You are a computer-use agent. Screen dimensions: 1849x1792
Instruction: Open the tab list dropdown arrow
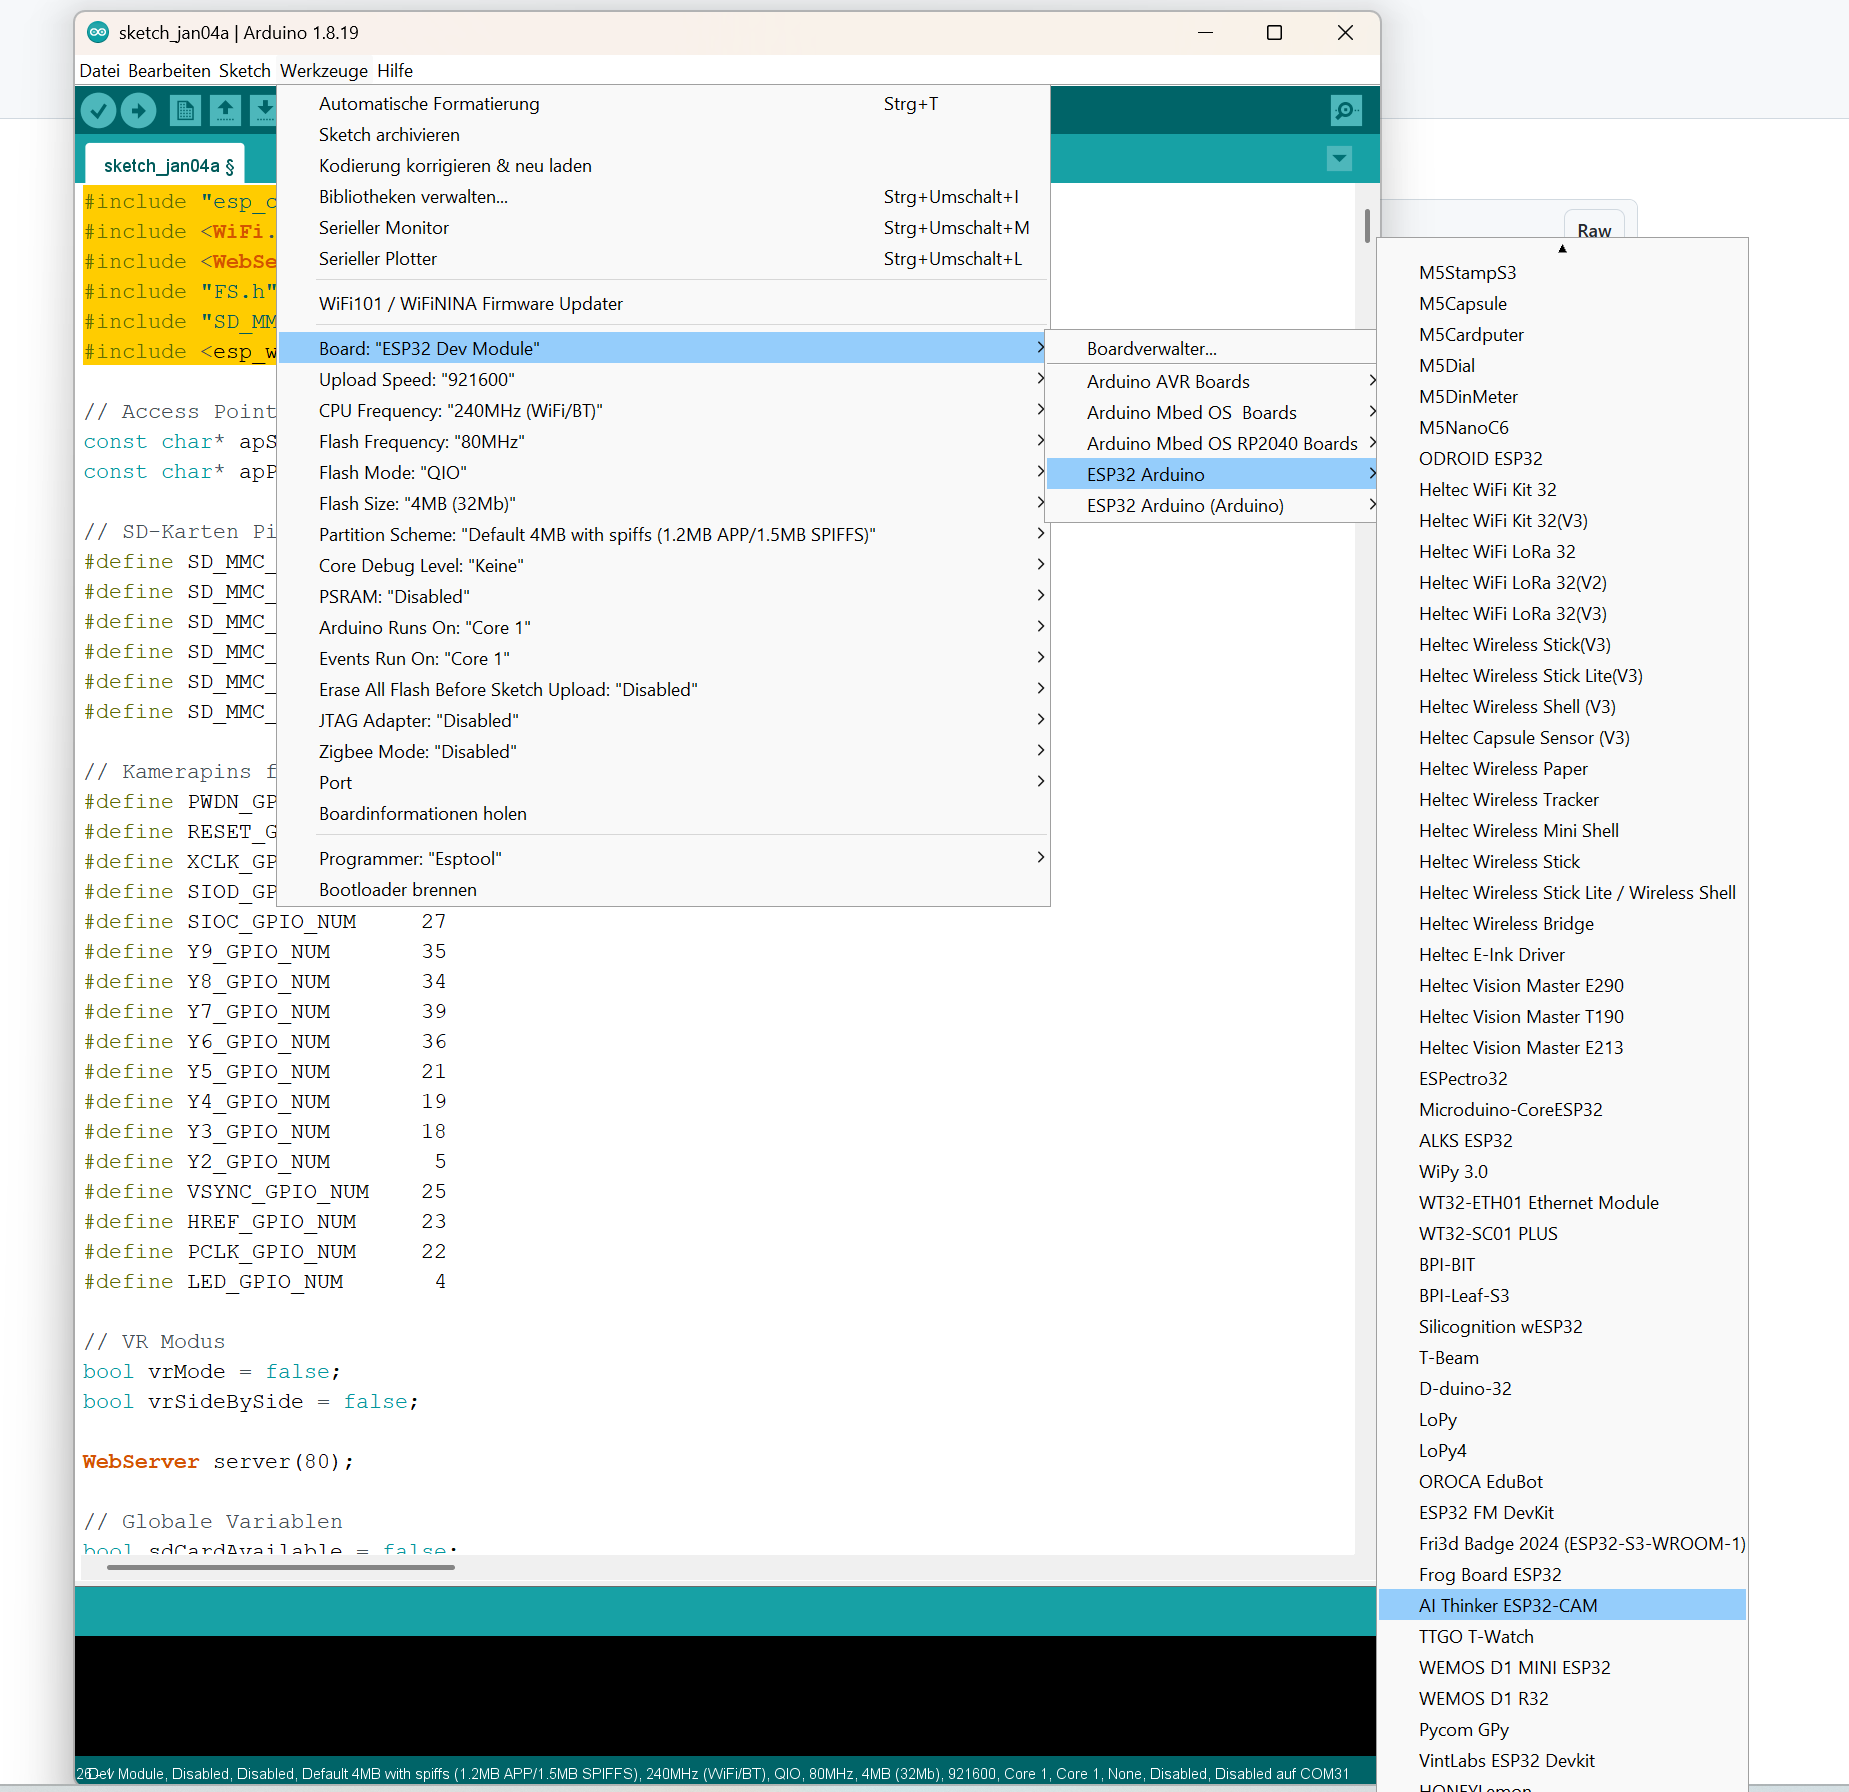point(1339,158)
